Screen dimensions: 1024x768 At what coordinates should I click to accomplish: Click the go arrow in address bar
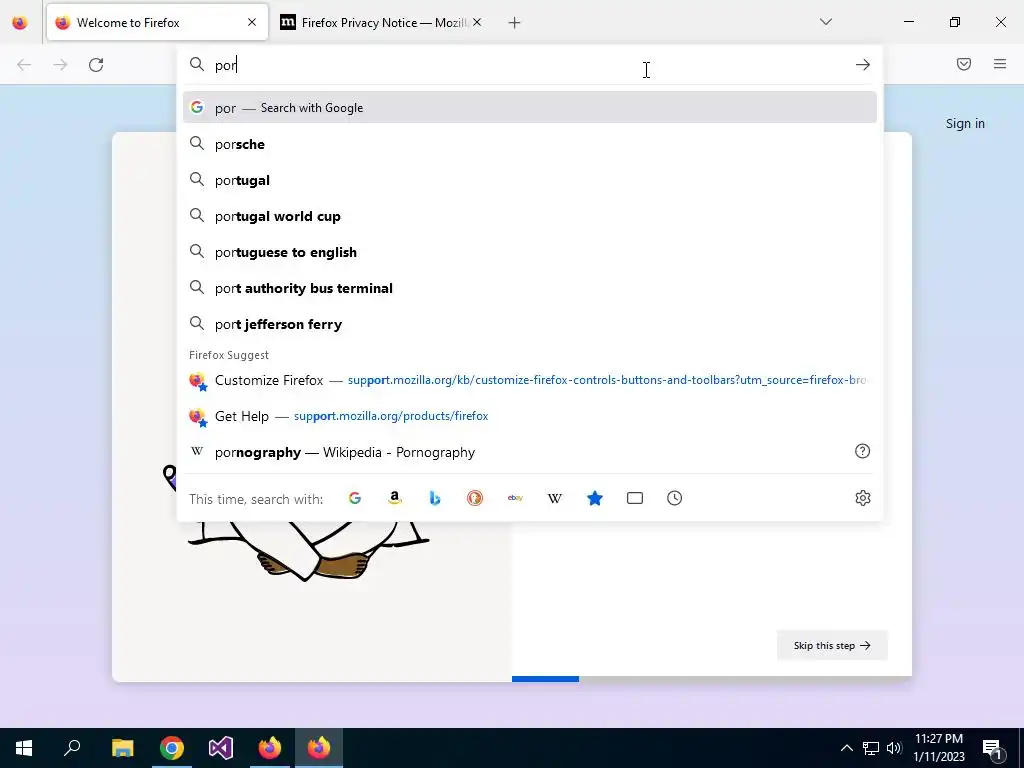[x=863, y=65]
